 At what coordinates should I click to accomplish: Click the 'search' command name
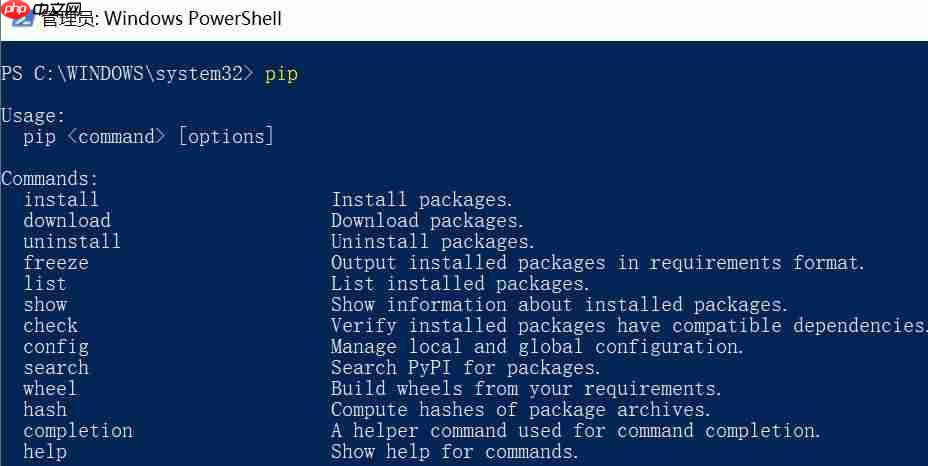click(56, 368)
